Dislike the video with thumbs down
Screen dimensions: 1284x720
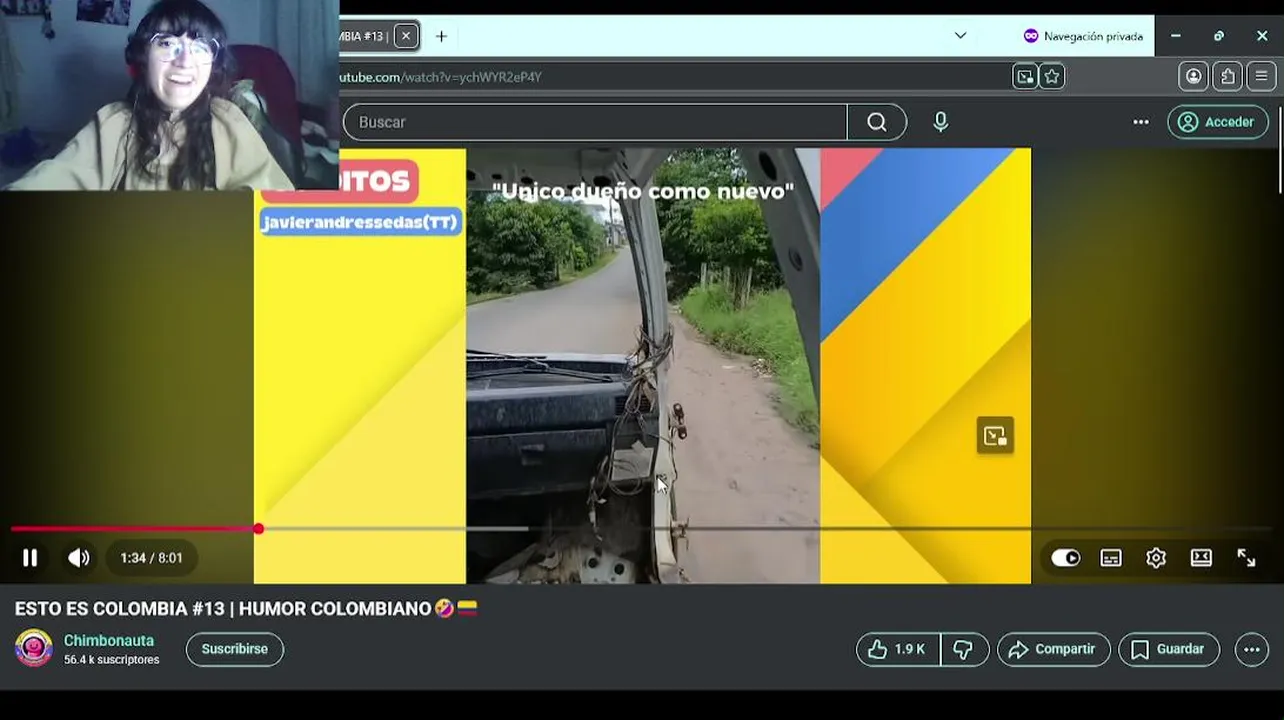point(964,649)
